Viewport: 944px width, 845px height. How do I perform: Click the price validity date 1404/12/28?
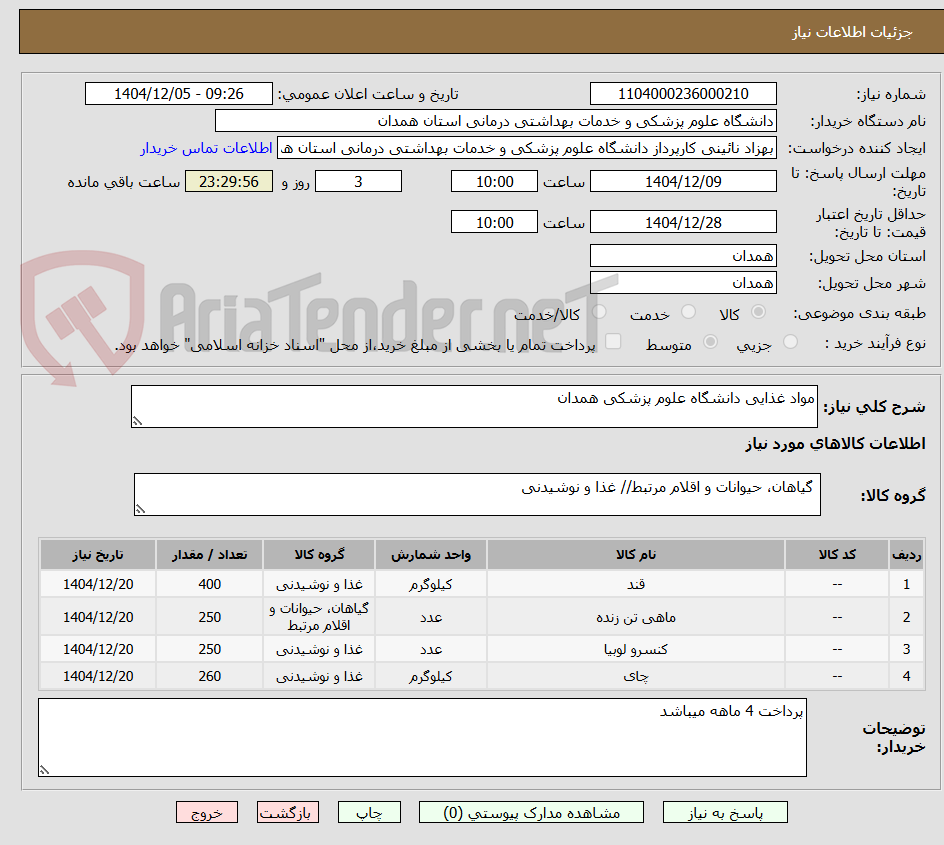[683, 222]
